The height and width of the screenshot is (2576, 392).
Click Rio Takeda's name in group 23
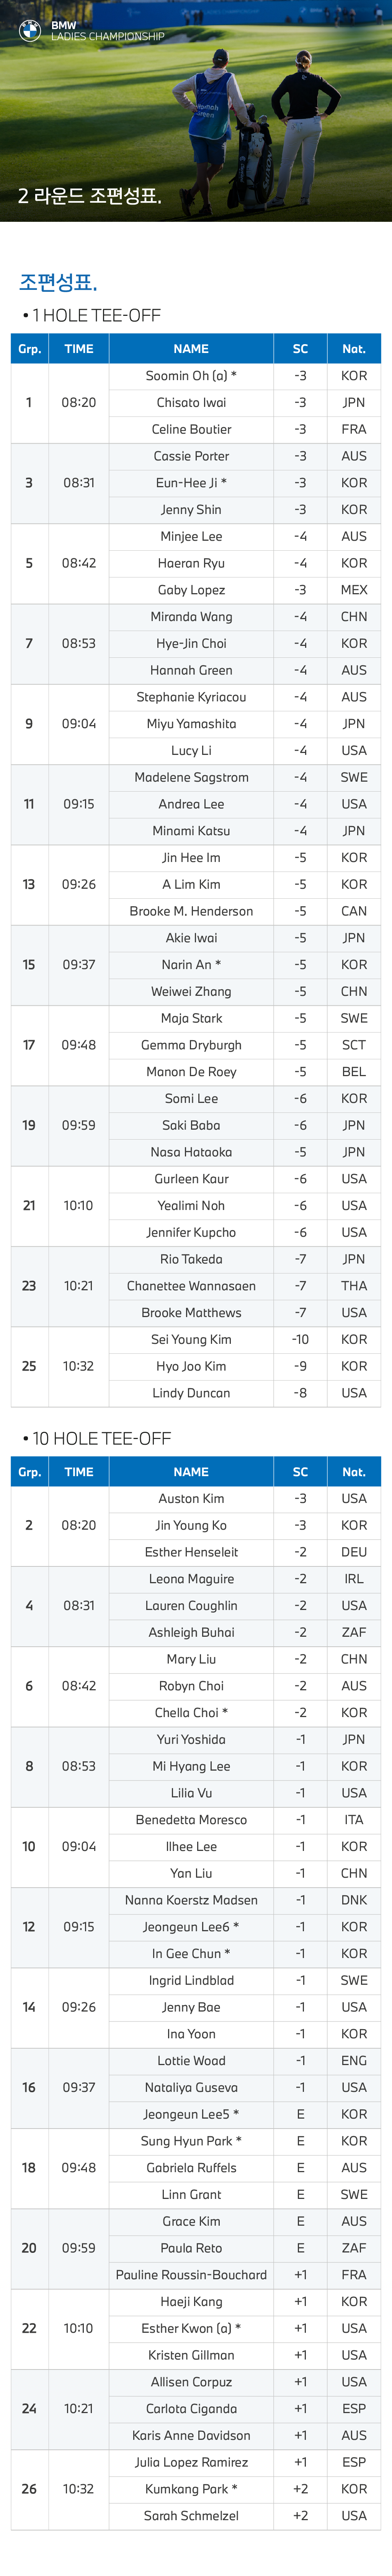point(191,1259)
